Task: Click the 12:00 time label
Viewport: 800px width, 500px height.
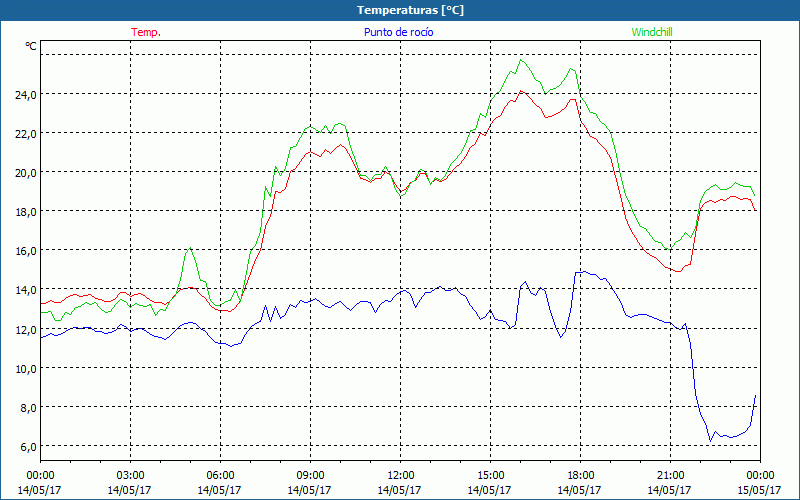Action: click(x=401, y=476)
